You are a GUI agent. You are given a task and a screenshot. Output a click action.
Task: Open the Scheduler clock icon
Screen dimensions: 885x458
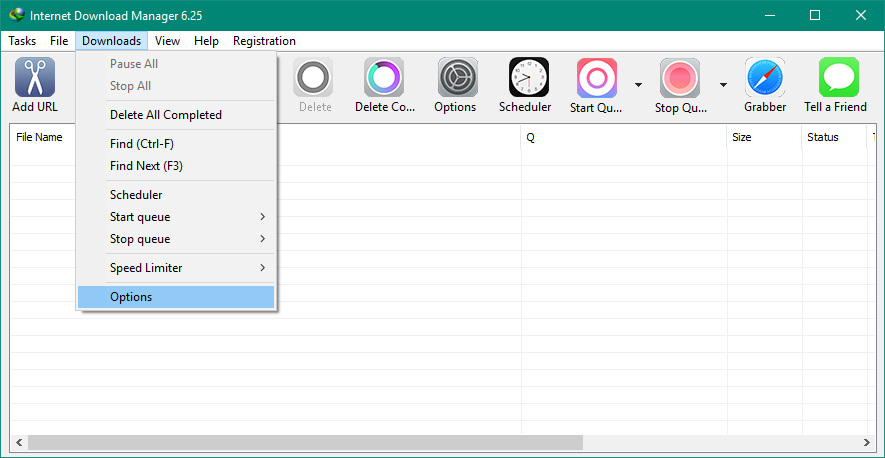point(529,77)
